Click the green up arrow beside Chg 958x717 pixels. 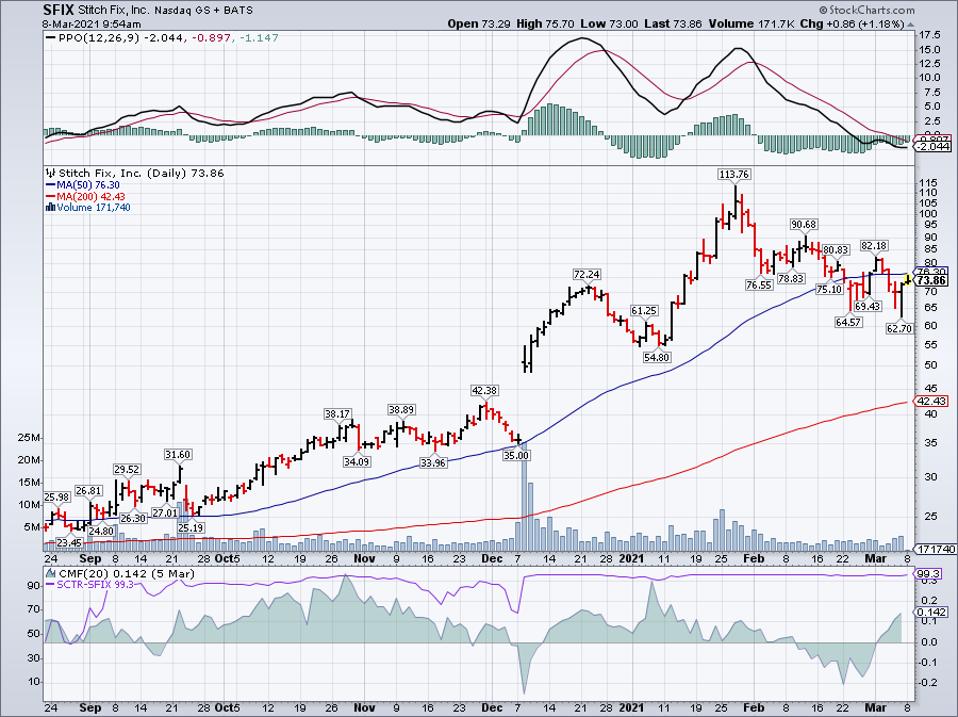910,25
